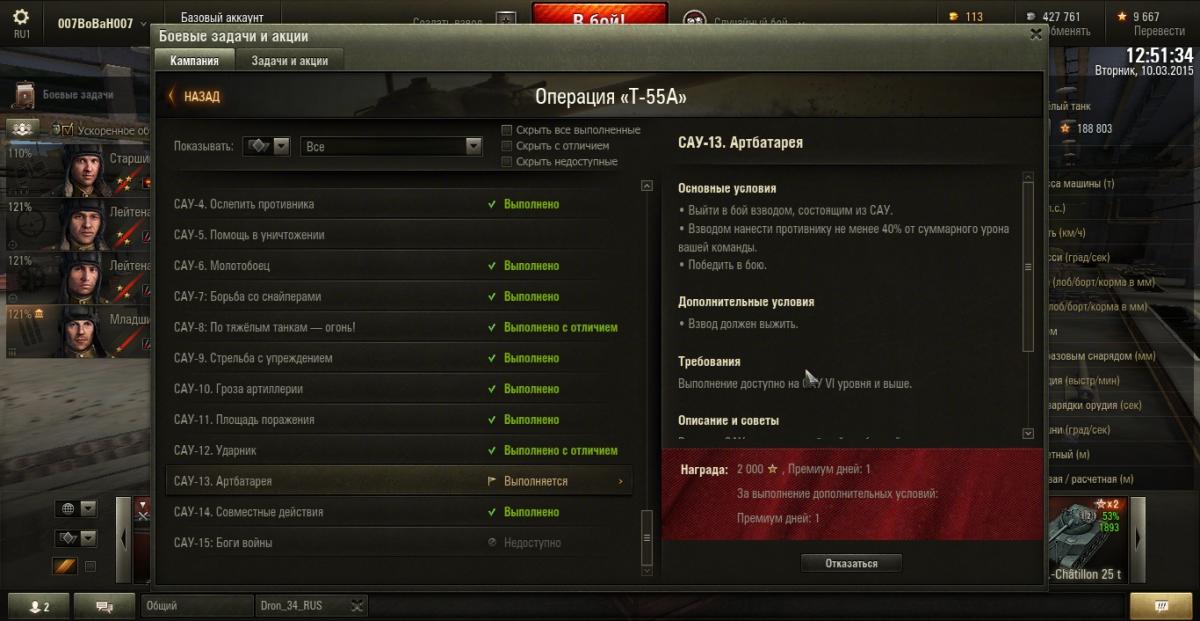The height and width of the screenshot is (621, 1200).
Task: Click the Отказаться button
Action: [x=851, y=563]
